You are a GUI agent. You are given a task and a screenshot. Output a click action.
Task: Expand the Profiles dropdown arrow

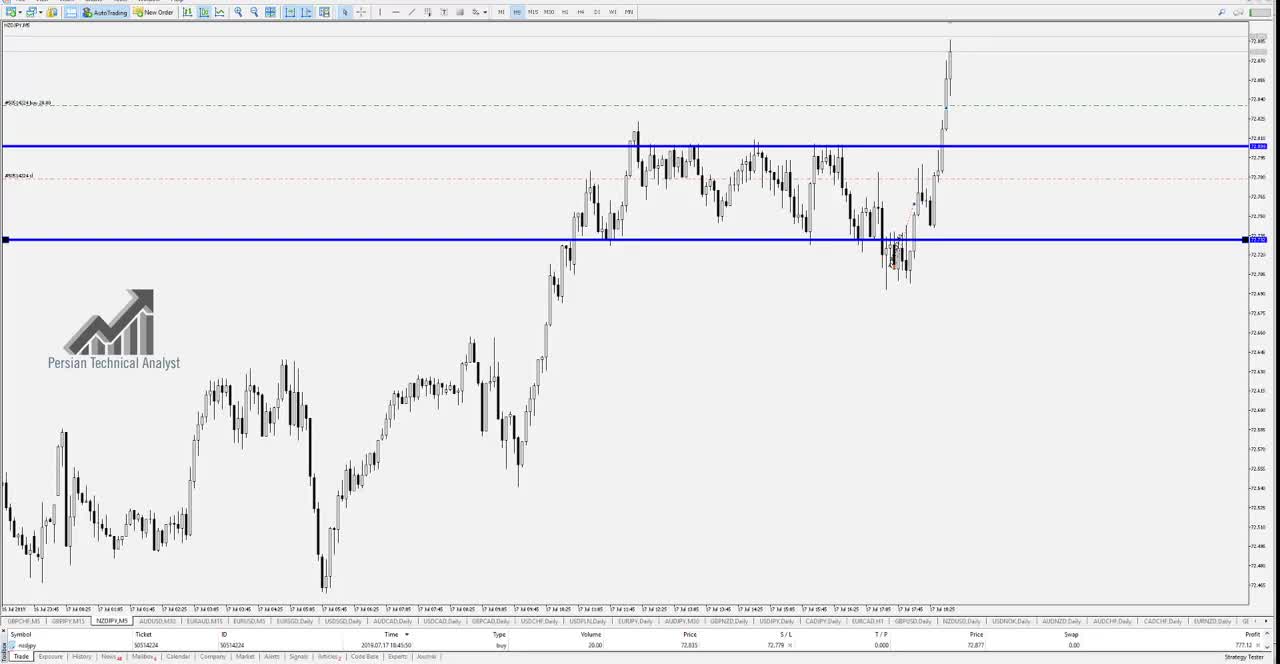(x=40, y=12)
